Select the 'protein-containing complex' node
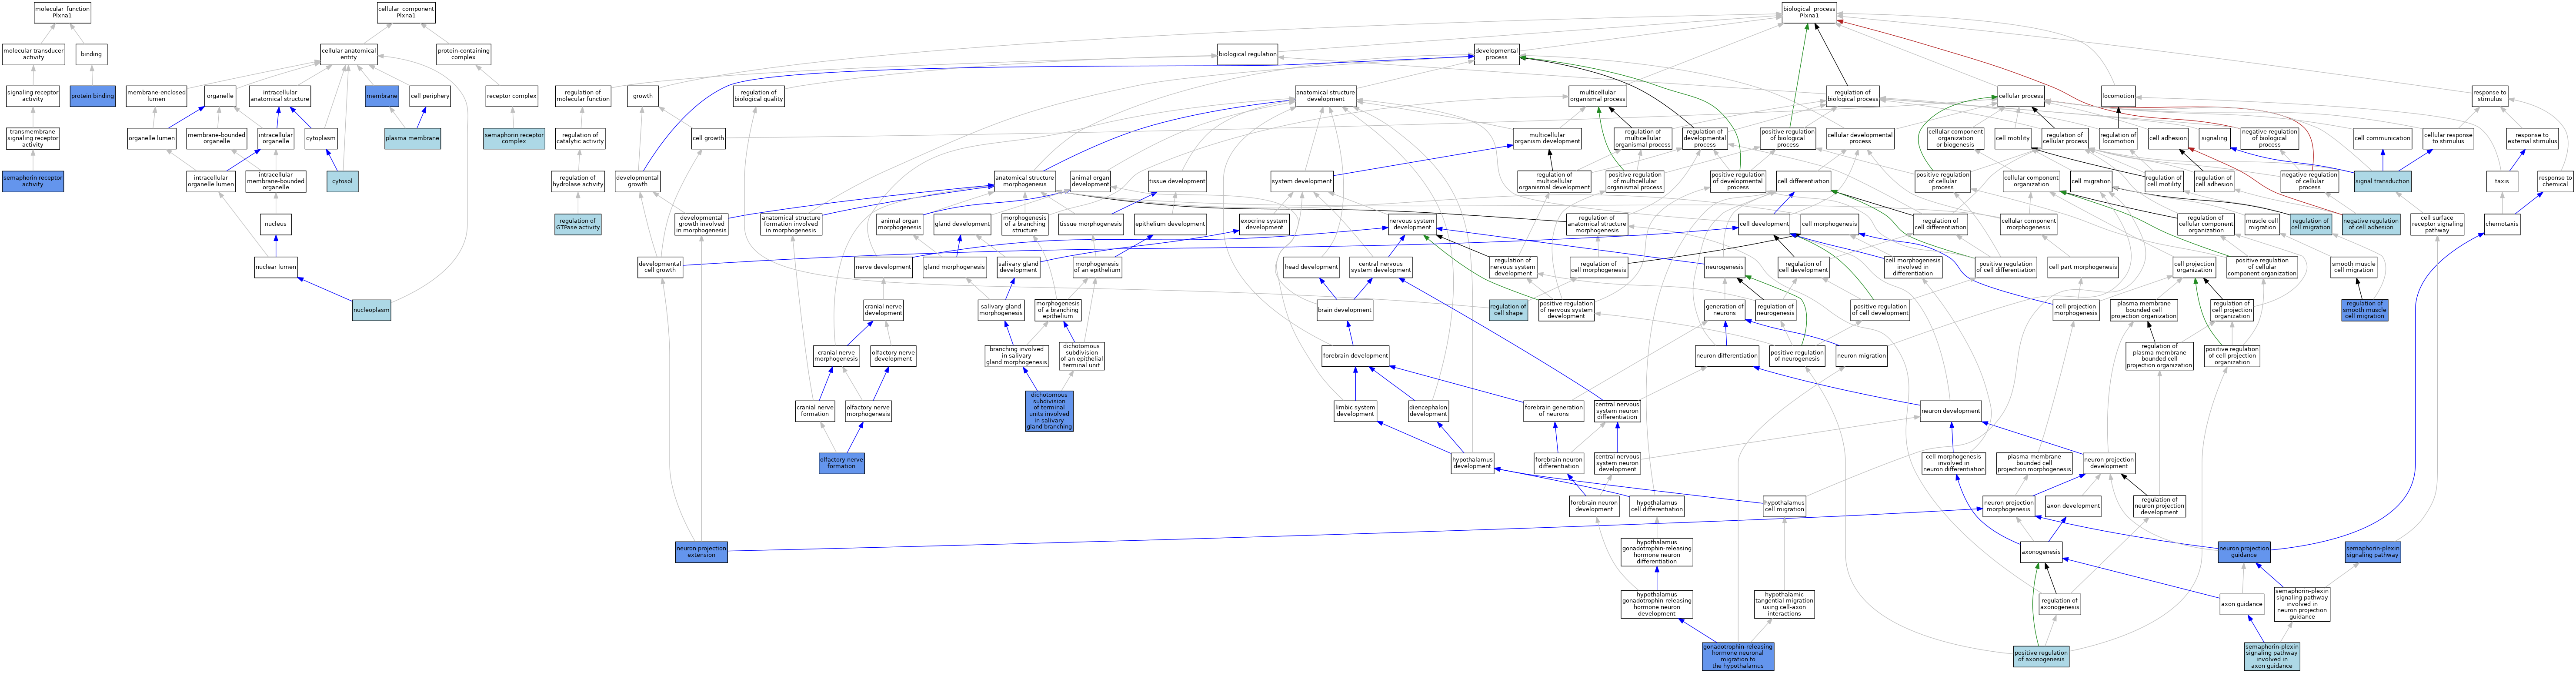 tap(463, 54)
